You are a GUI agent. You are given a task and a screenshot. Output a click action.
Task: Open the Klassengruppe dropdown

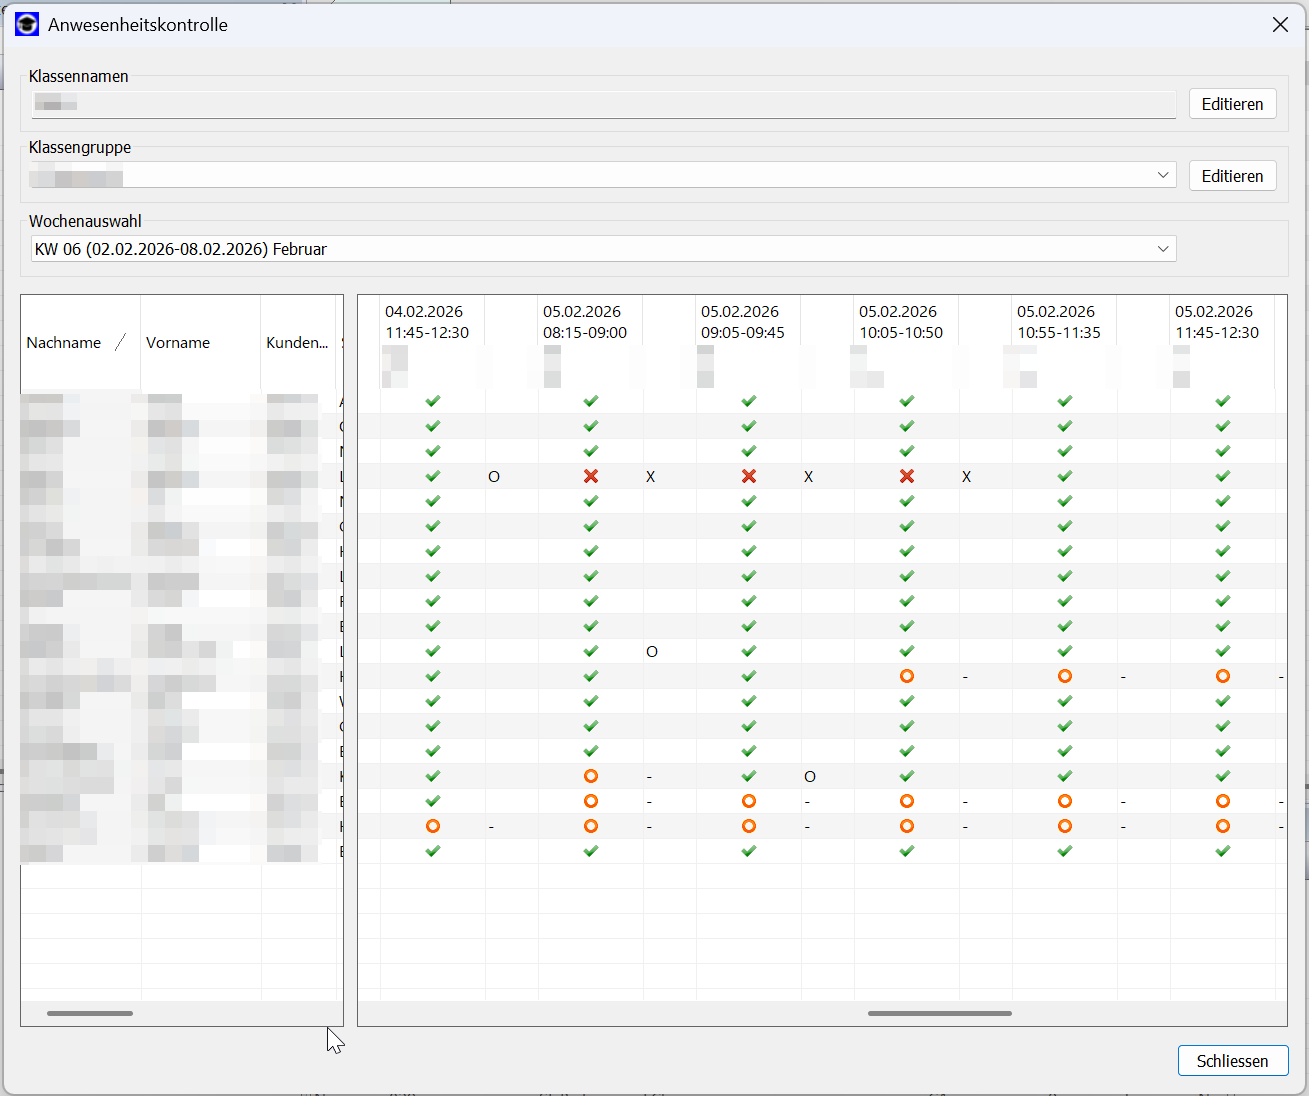pos(1163,175)
